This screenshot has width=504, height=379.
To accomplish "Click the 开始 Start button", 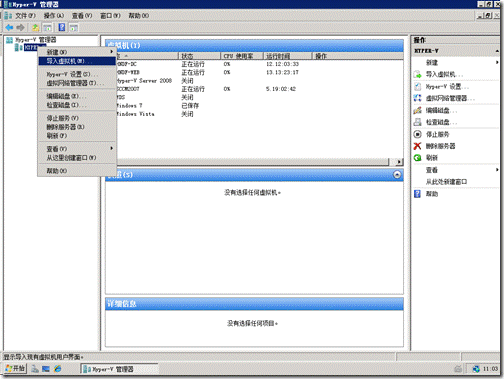I will (x=15, y=369).
